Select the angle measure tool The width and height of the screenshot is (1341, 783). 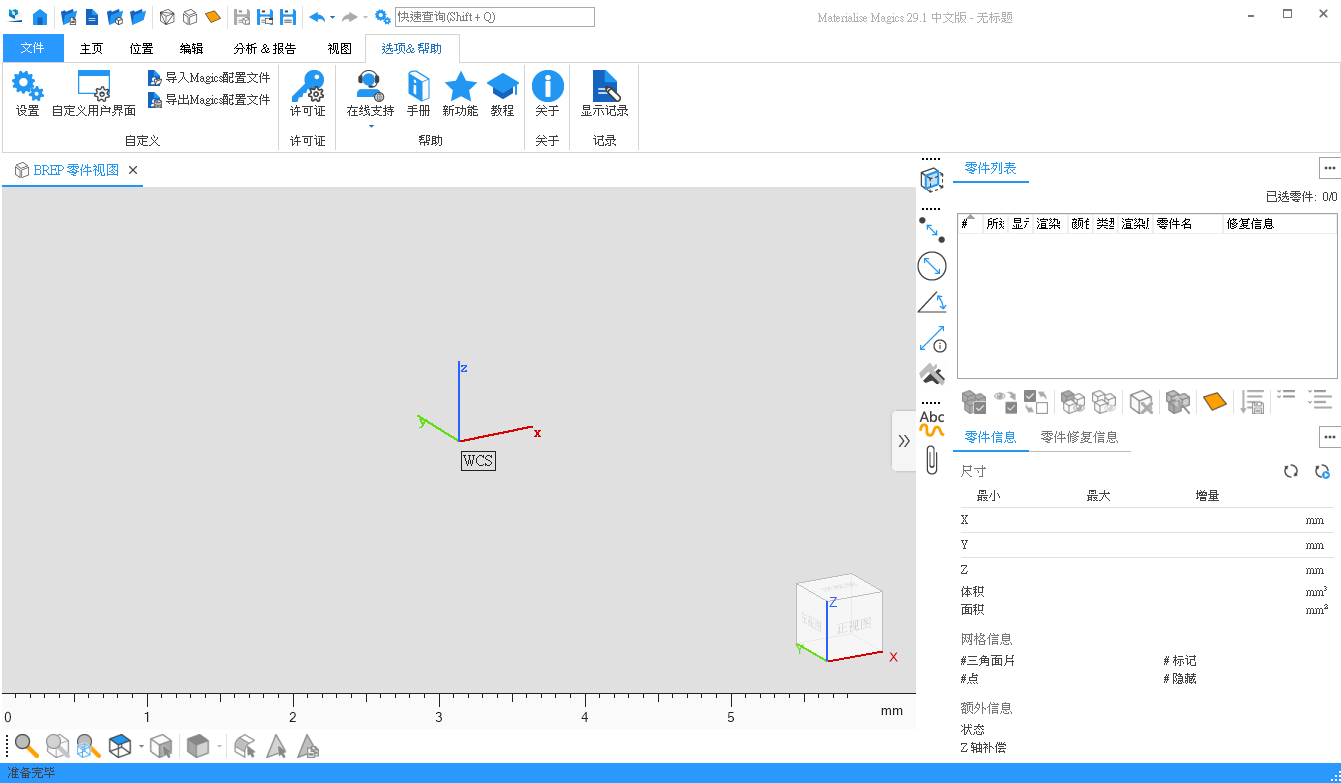(932, 302)
